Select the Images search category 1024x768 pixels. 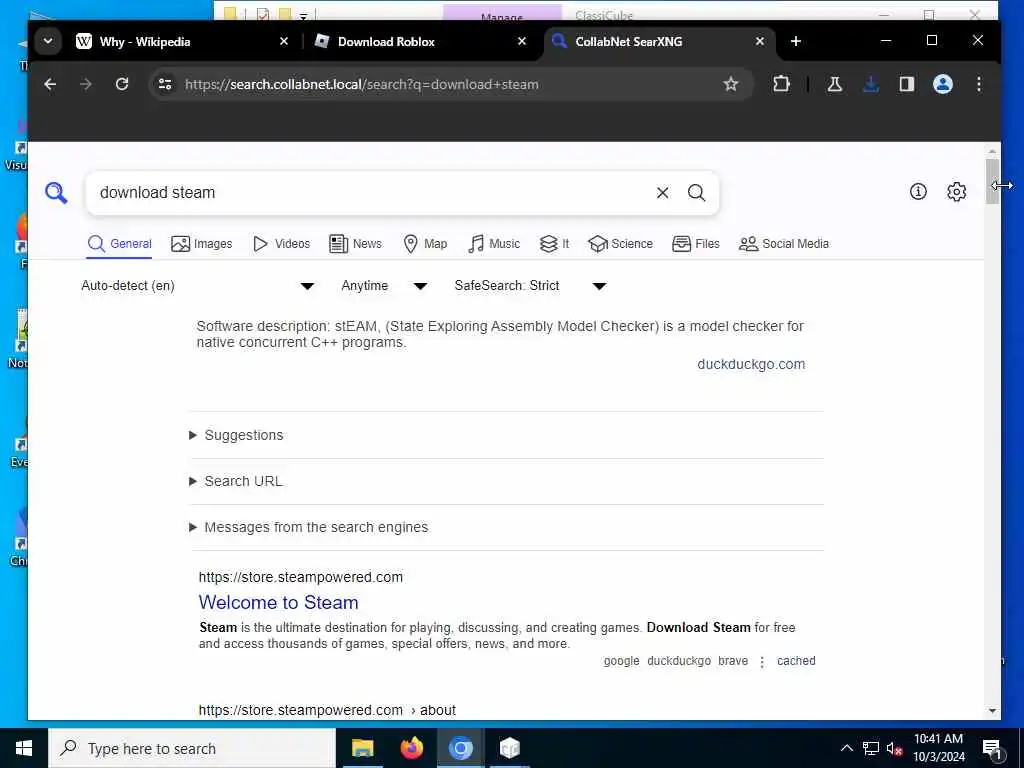click(x=202, y=244)
